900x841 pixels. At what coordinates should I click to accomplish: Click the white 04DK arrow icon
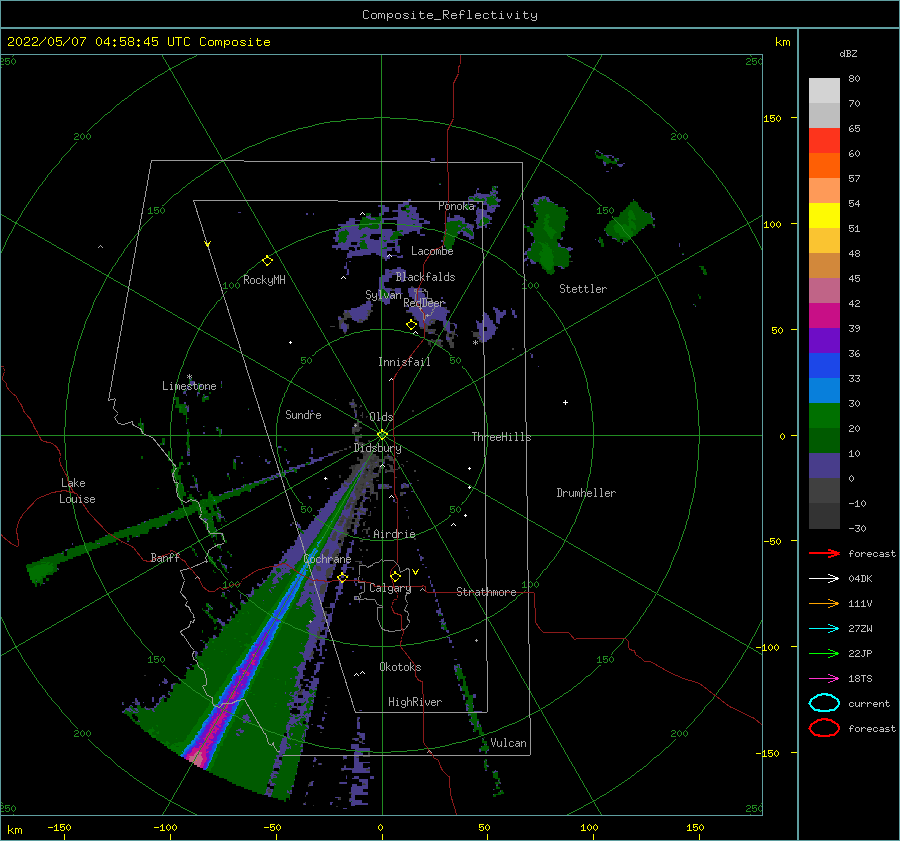(824, 578)
